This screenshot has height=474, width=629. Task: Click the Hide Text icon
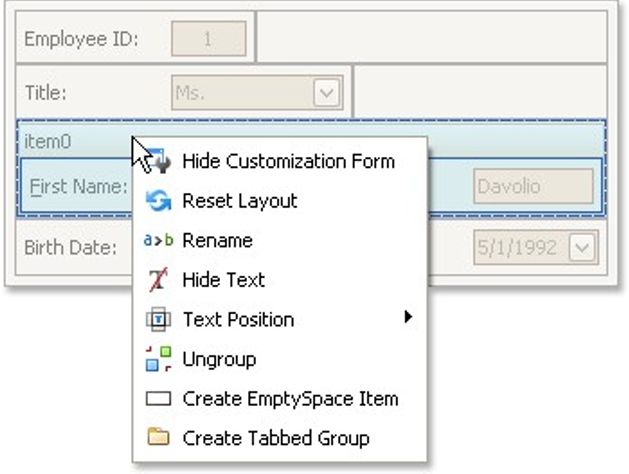(x=158, y=280)
